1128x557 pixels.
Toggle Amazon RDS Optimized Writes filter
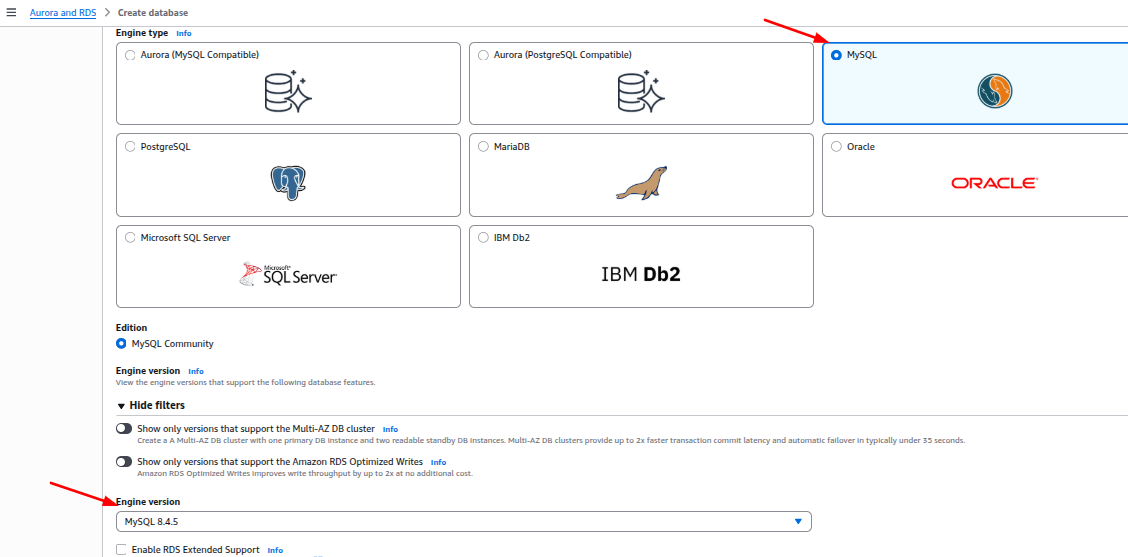(124, 461)
